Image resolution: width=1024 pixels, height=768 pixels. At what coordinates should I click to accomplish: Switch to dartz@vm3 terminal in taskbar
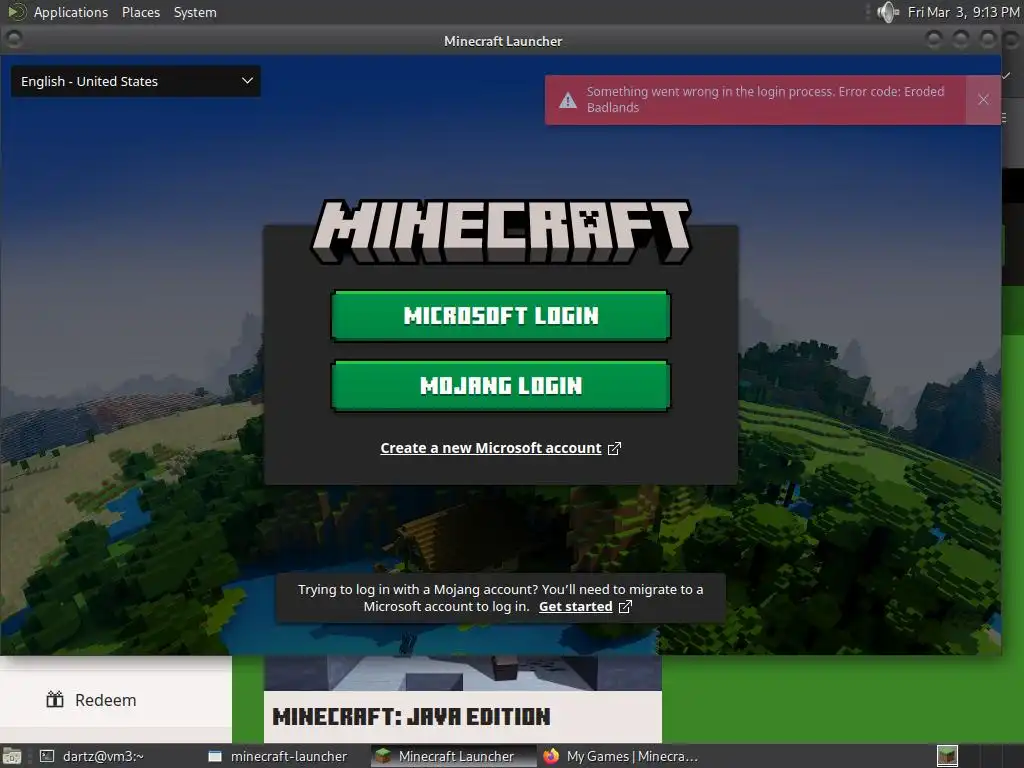103,756
